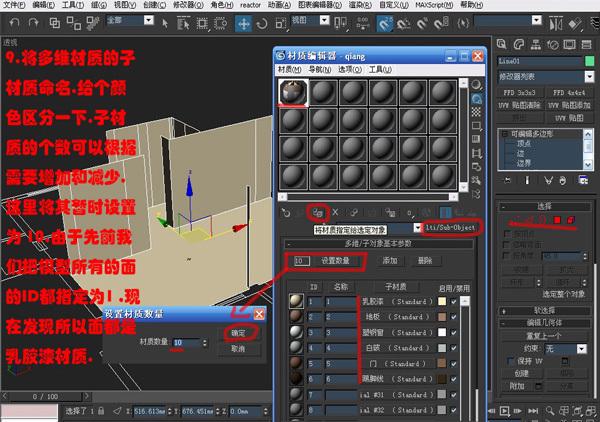Viewport: 600px width, 422px height.
Task: Open the Utilities command panel tab
Action: click(x=587, y=44)
